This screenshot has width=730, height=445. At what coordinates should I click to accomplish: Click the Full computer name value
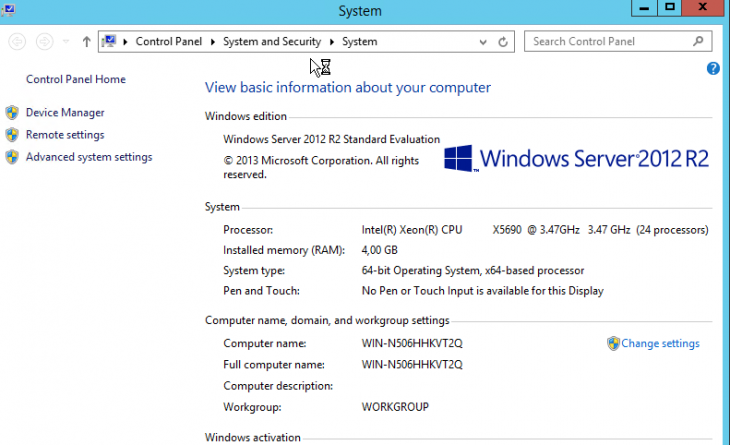(412, 364)
